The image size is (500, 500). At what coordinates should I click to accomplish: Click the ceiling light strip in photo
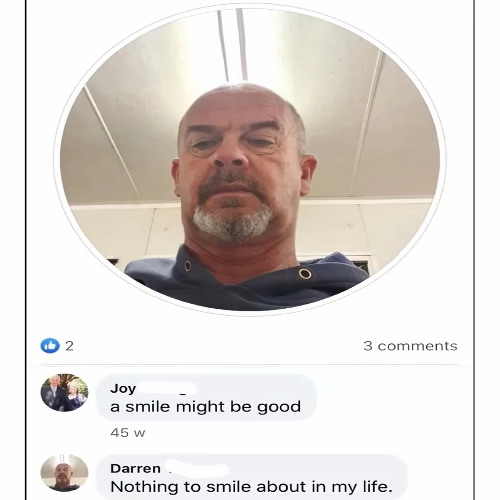point(232,45)
